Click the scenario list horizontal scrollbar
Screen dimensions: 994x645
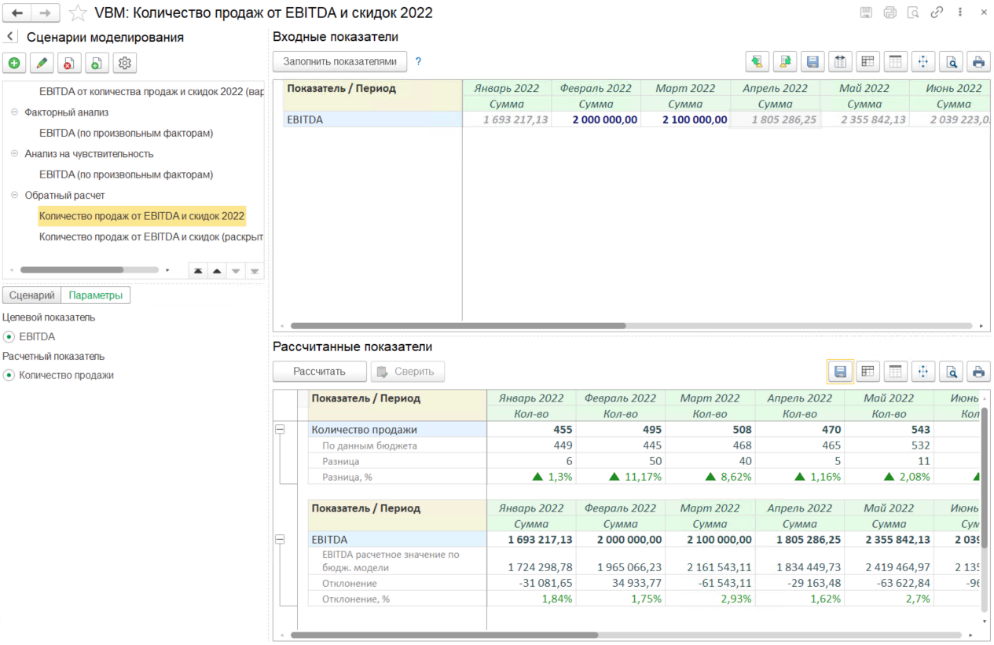pyautogui.click(x=72, y=270)
